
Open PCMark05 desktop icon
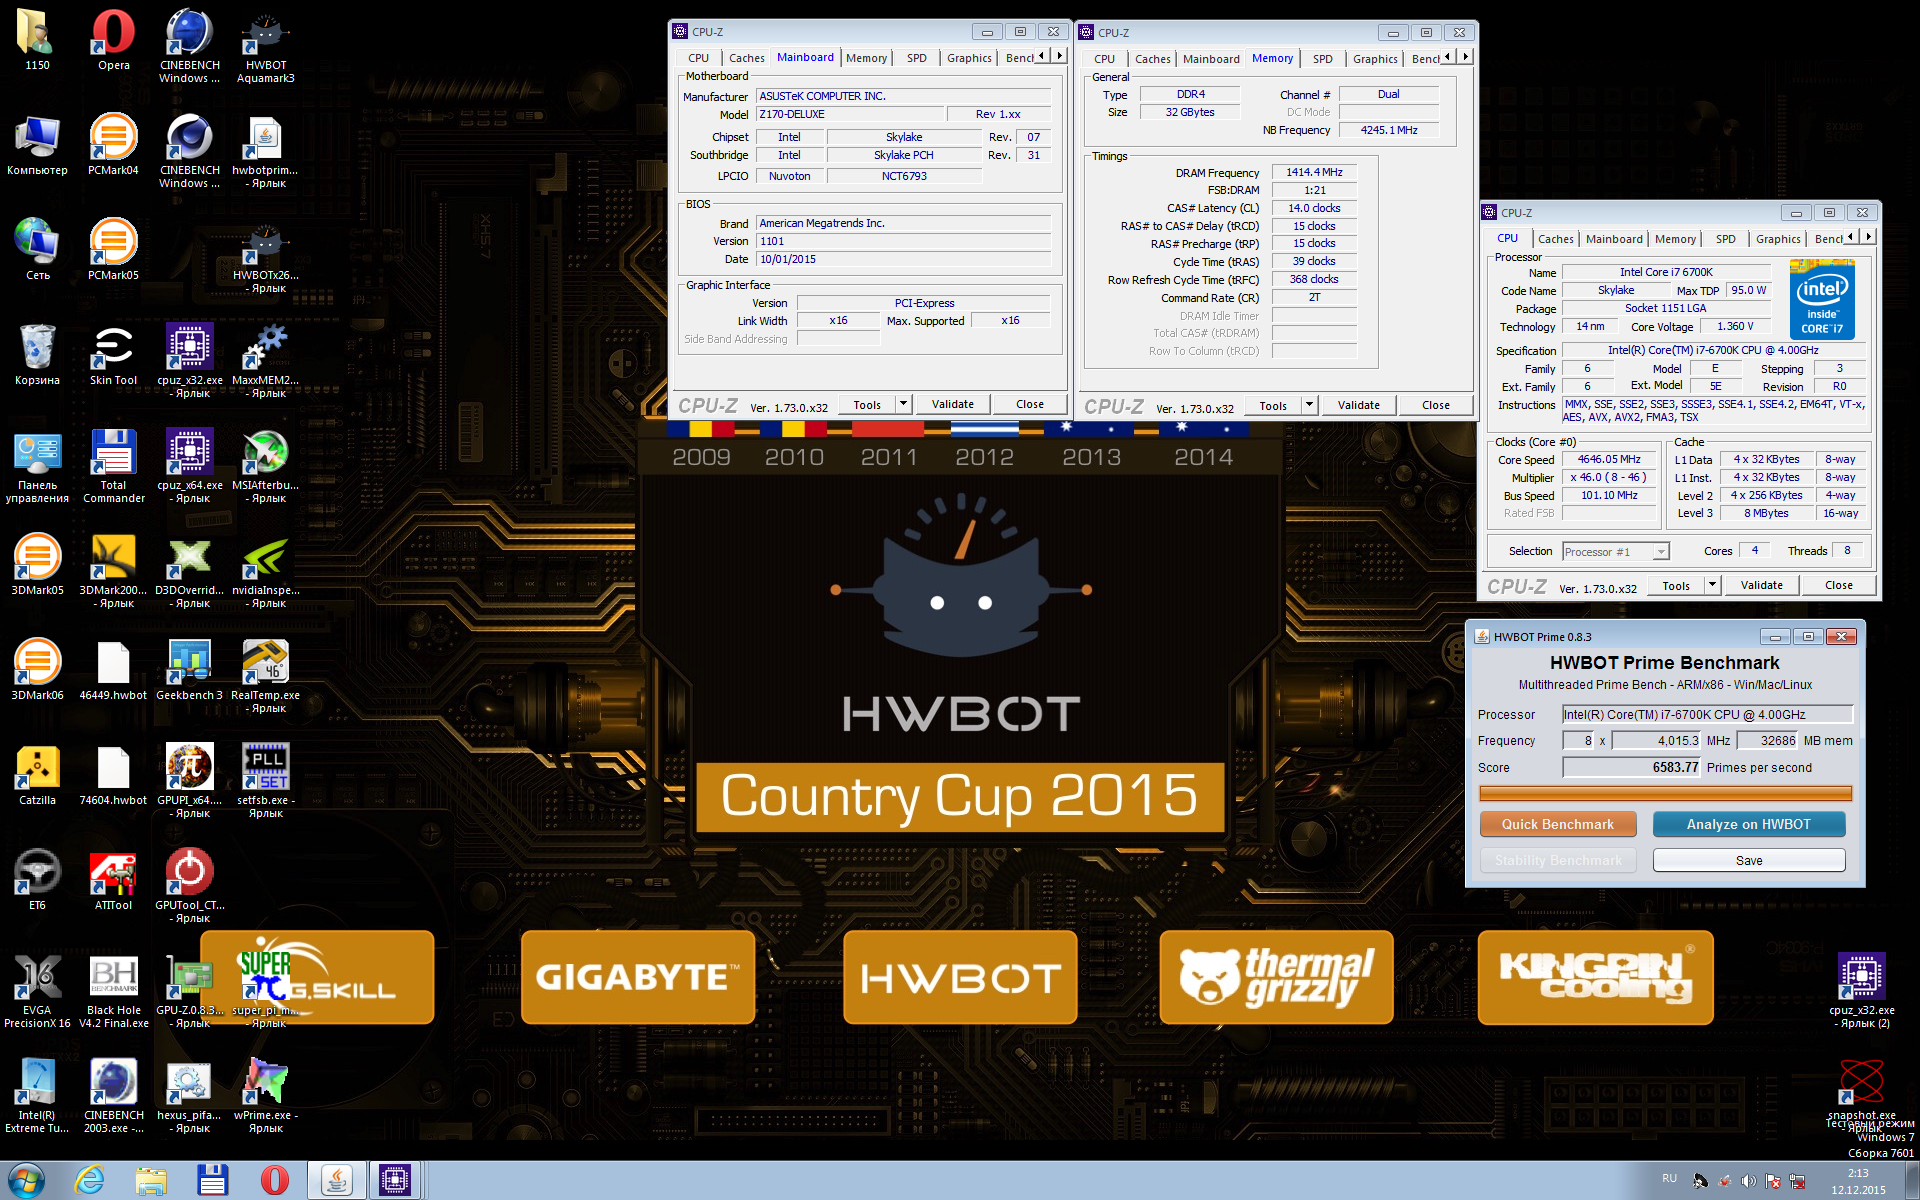click(x=113, y=250)
